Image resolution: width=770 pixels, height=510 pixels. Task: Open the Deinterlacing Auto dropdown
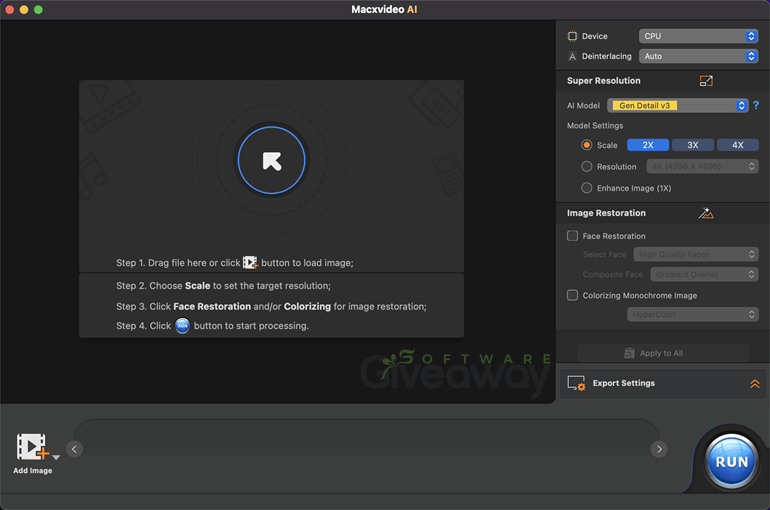698,56
